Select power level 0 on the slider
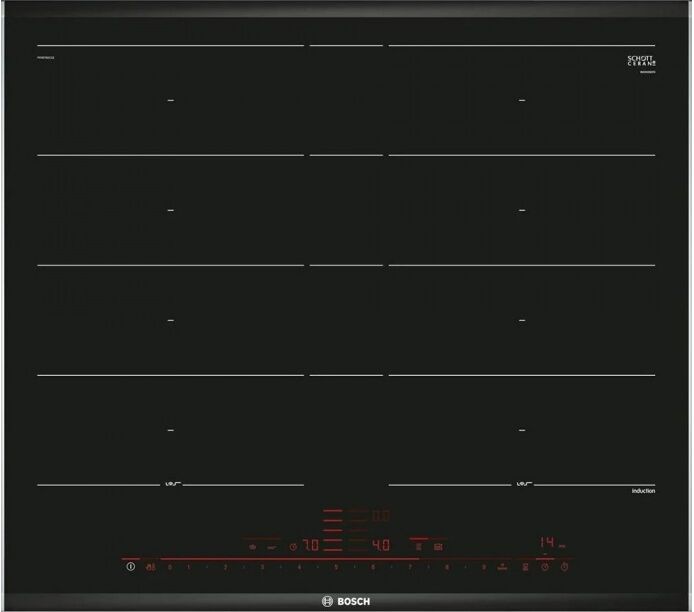The width and height of the screenshot is (694, 612). click(x=169, y=567)
